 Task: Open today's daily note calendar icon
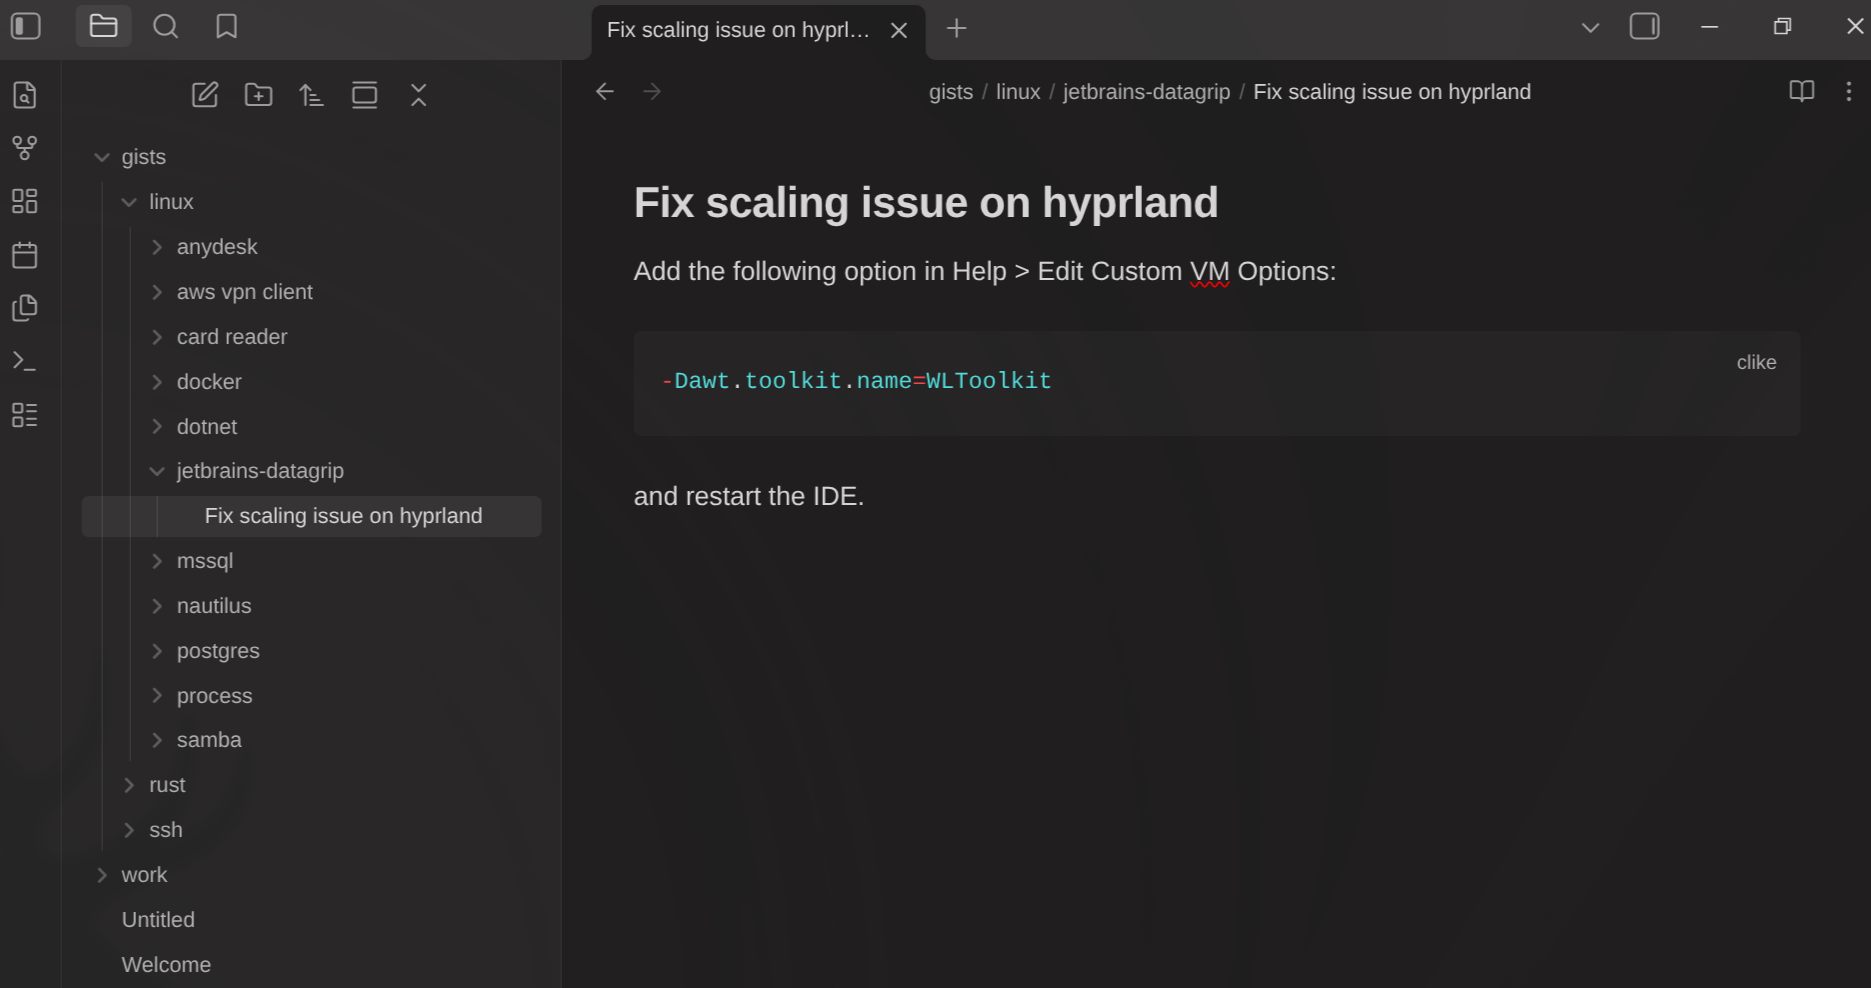(x=25, y=255)
